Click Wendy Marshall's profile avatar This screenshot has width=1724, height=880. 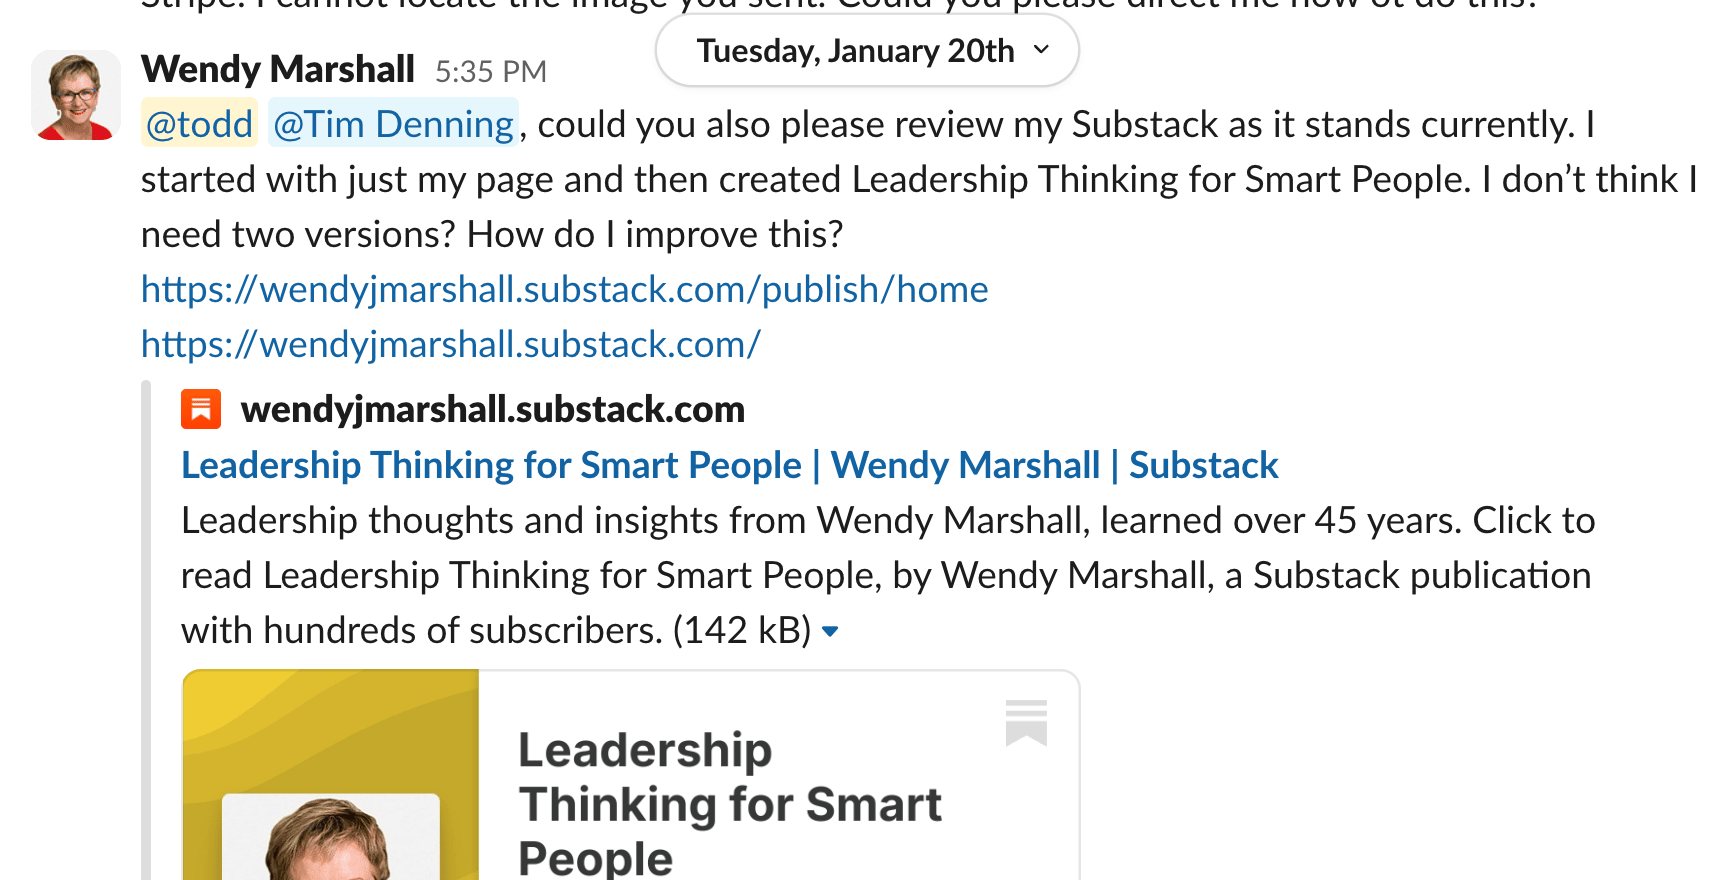(76, 95)
